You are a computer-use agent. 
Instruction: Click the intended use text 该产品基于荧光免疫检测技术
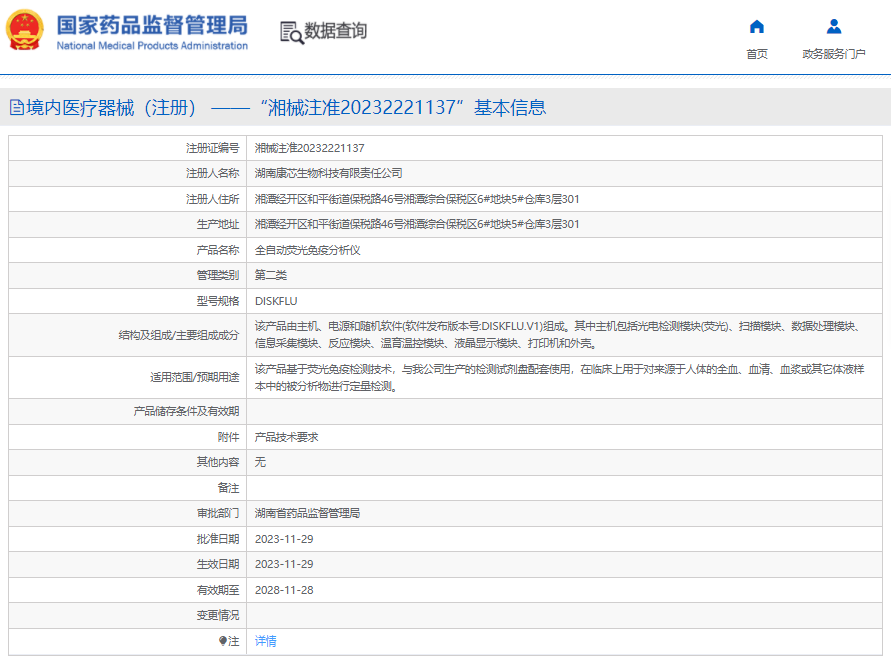click(560, 377)
